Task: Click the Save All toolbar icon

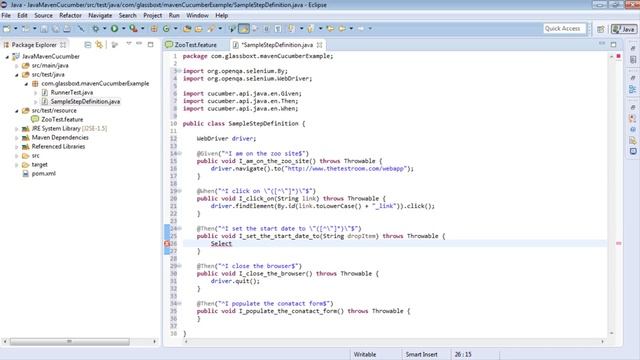Action: pos(56,29)
